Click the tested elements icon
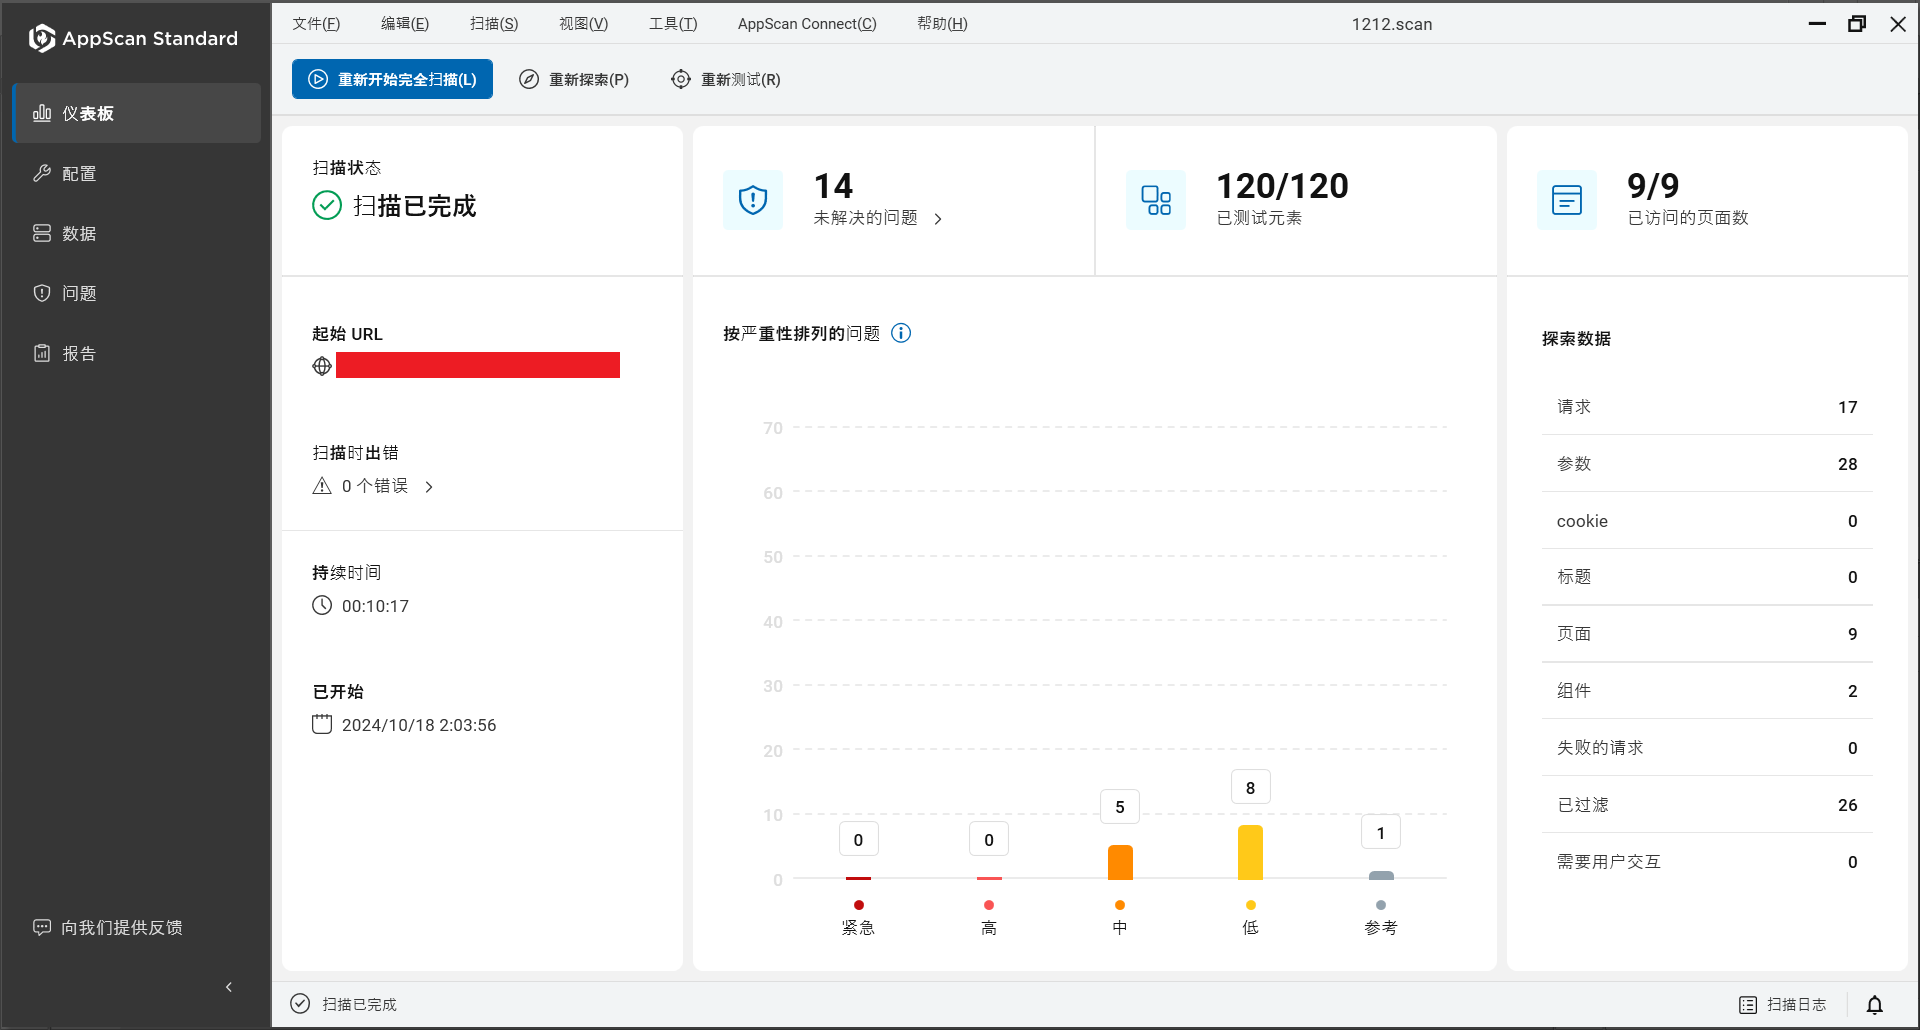Screen dimensions: 1920x1030 [x=1156, y=200]
